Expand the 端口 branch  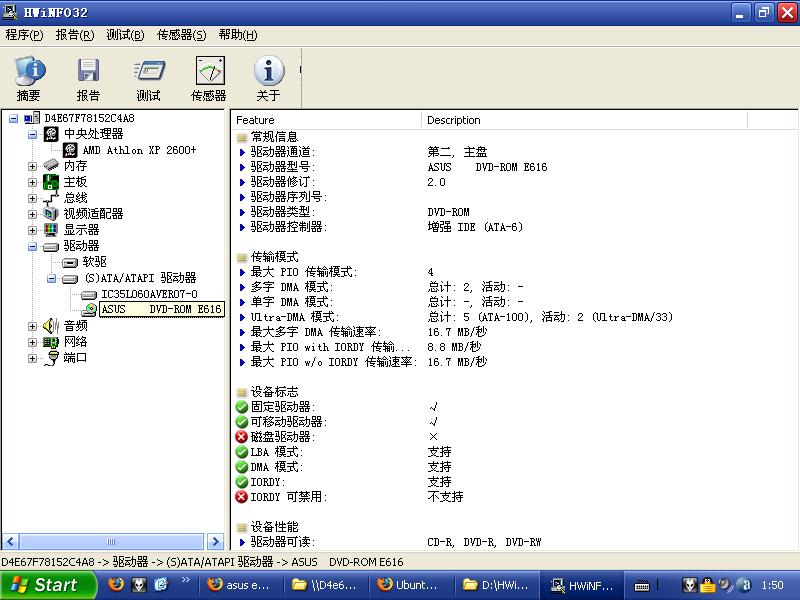tap(33, 358)
